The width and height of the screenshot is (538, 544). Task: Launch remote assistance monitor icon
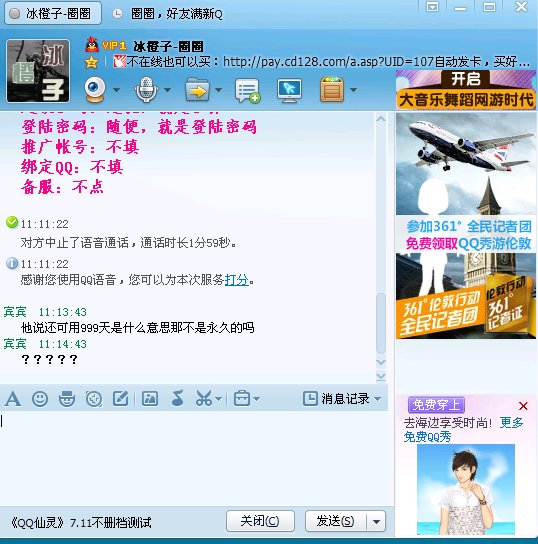(290, 90)
